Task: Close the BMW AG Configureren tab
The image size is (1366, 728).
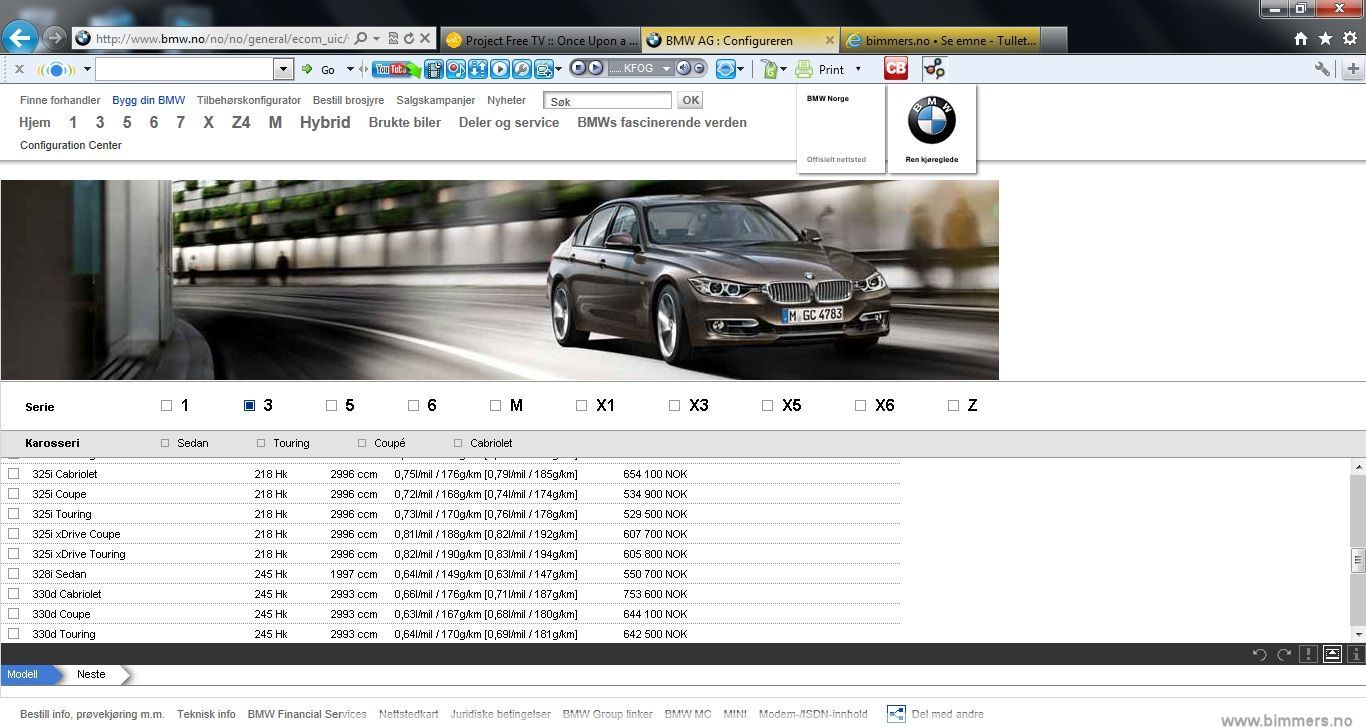Action: pos(829,40)
